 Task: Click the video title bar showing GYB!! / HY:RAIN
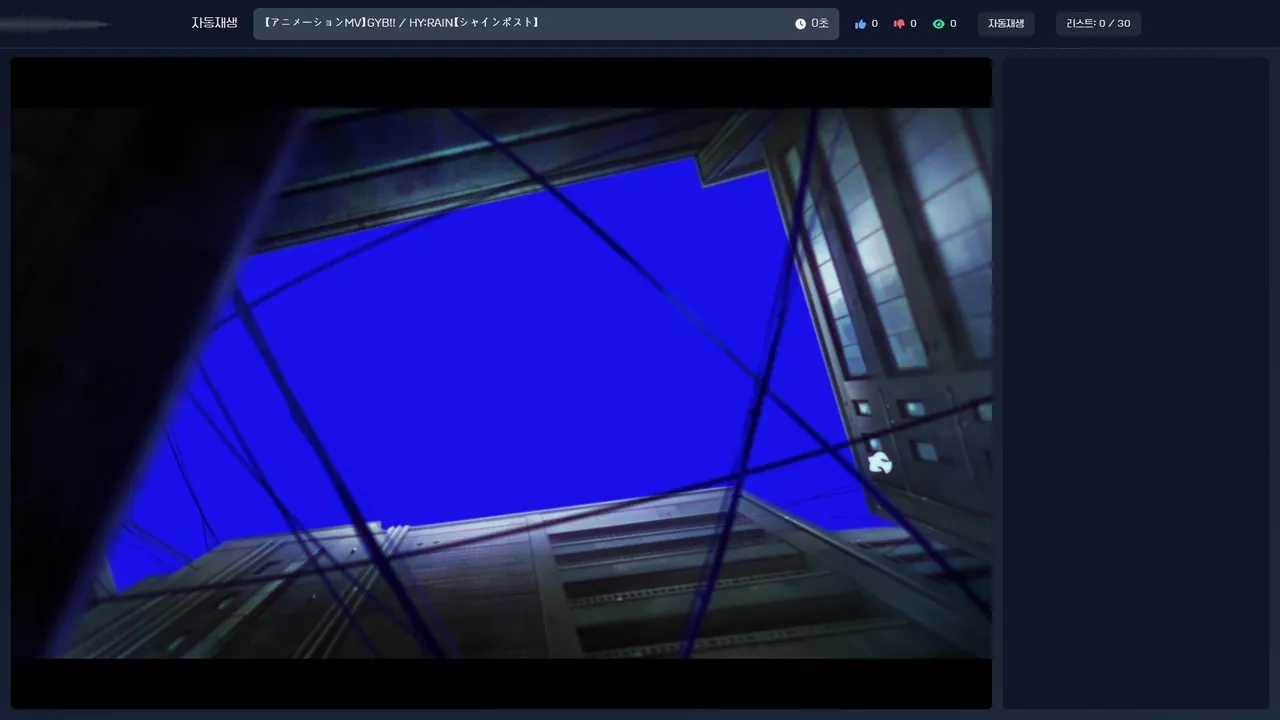[546, 24]
